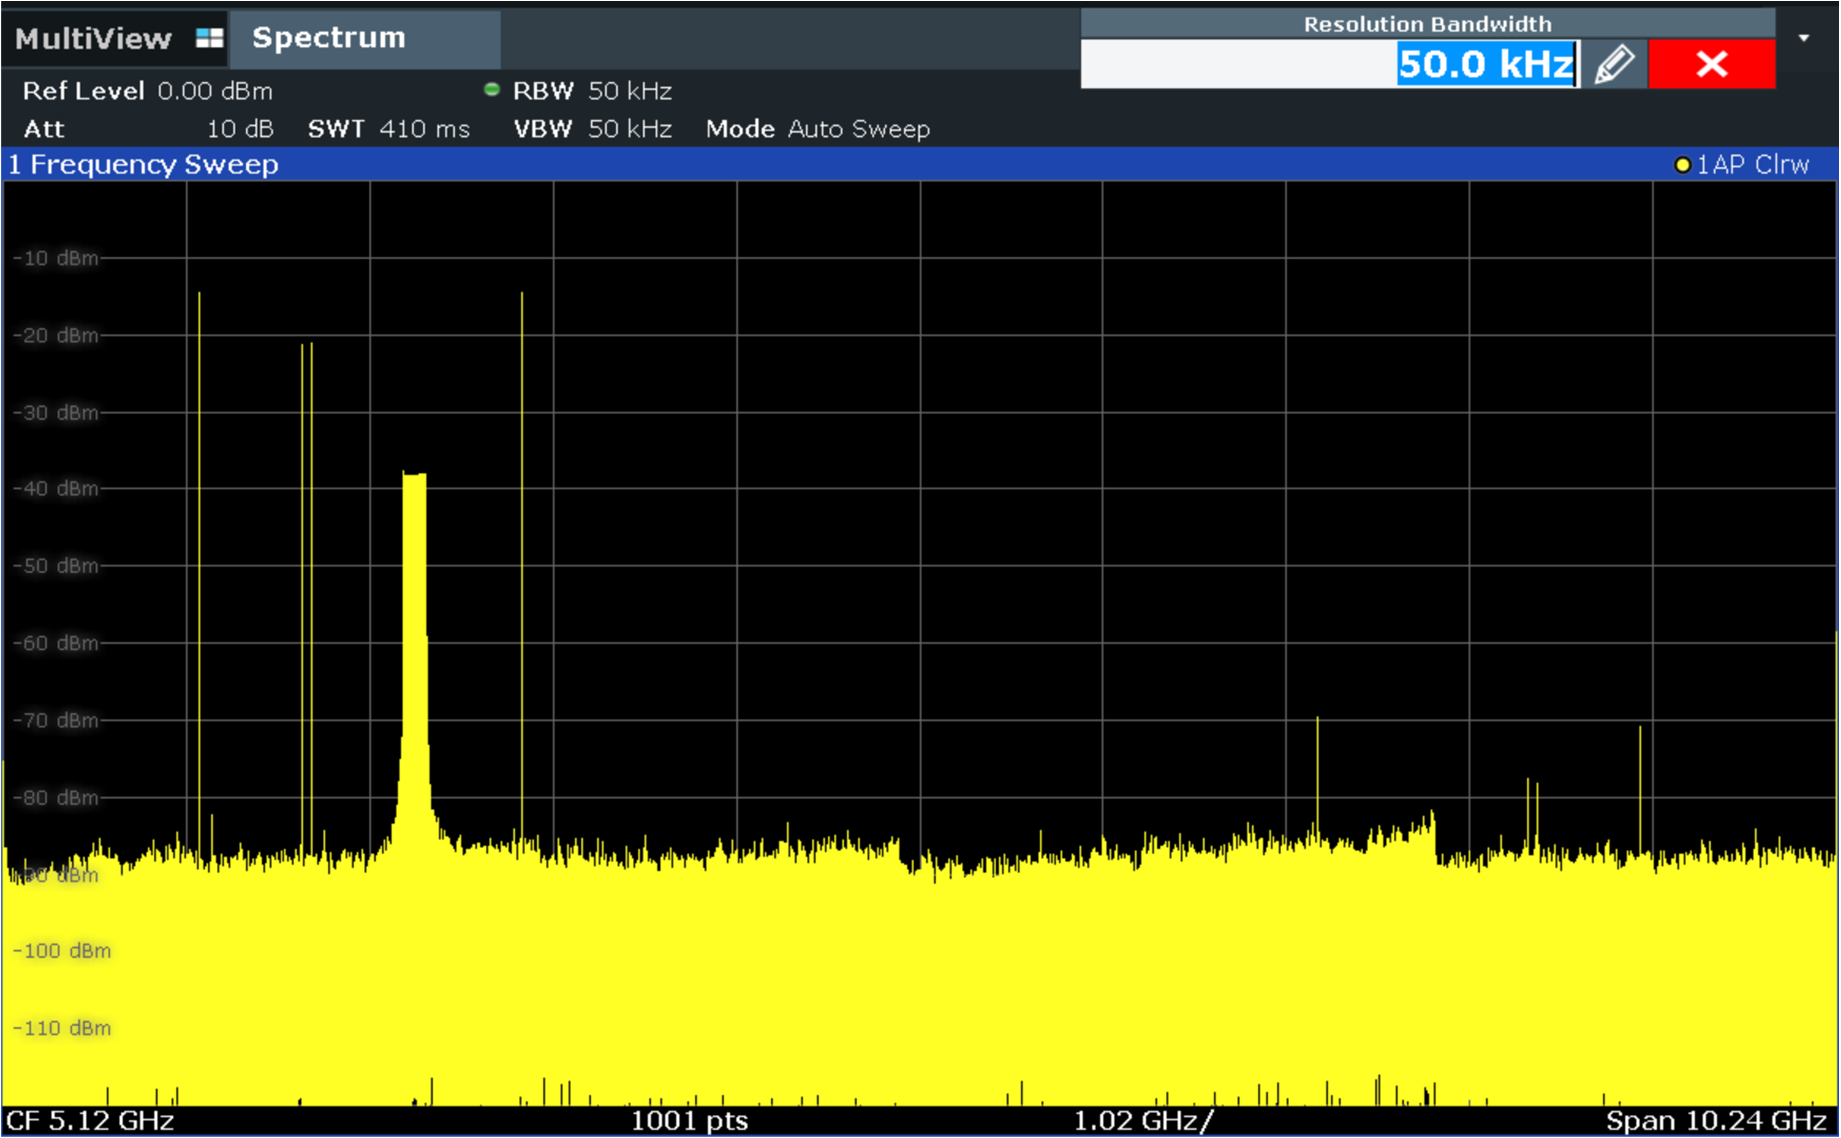Open the pencil edit icon beside the RBW entry
This screenshot has width=1841, height=1138.
click(x=1616, y=63)
